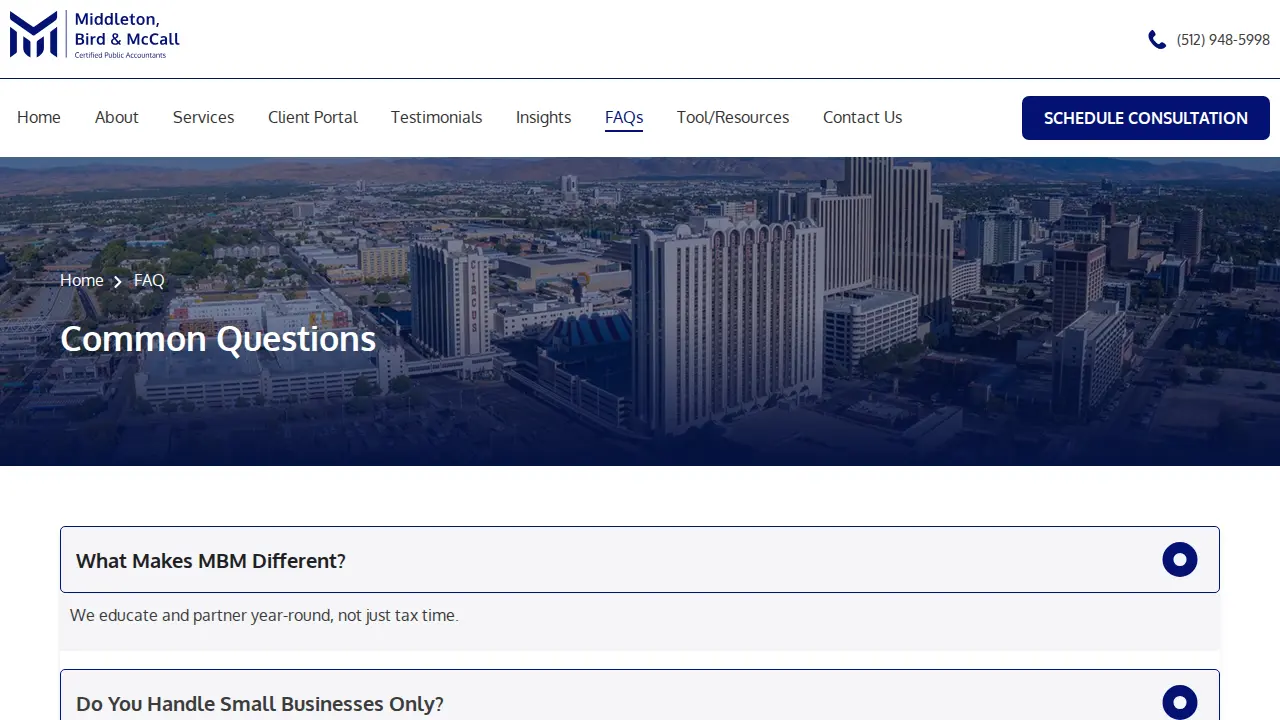Viewport: 1280px width, 720px height.
Task: View the Testimonials page
Action: (x=437, y=118)
